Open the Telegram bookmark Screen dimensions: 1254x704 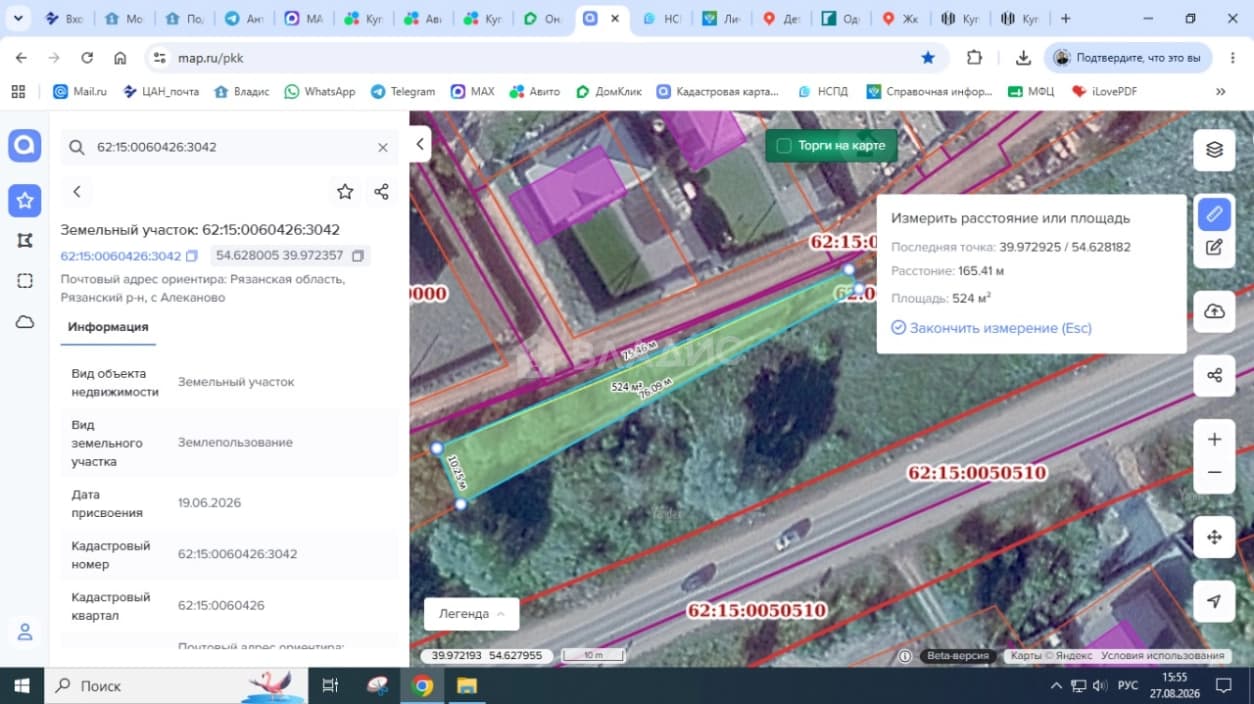click(x=403, y=91)
